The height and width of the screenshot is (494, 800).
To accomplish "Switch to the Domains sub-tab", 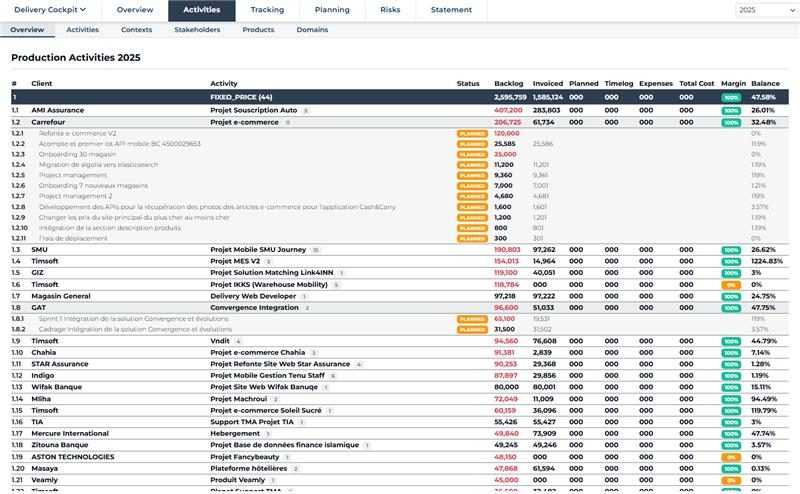I will pyautogui.click(x=312, y=30).
